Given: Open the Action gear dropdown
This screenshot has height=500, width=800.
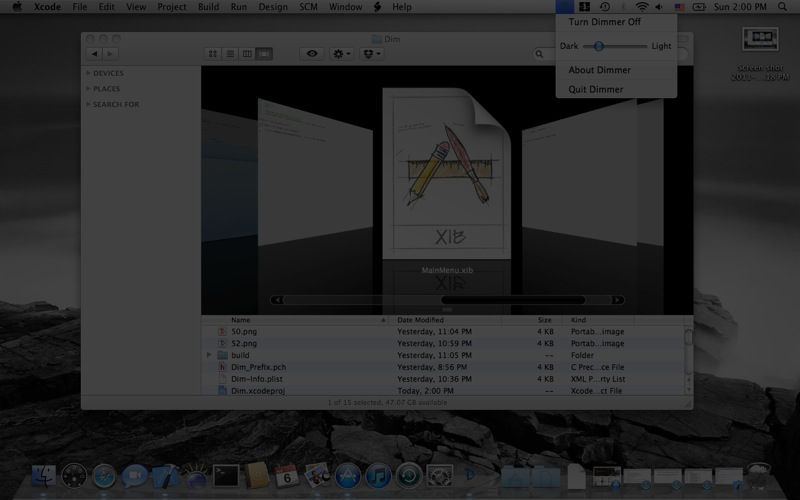Looking at the screenshot, I should coord(341,54).
